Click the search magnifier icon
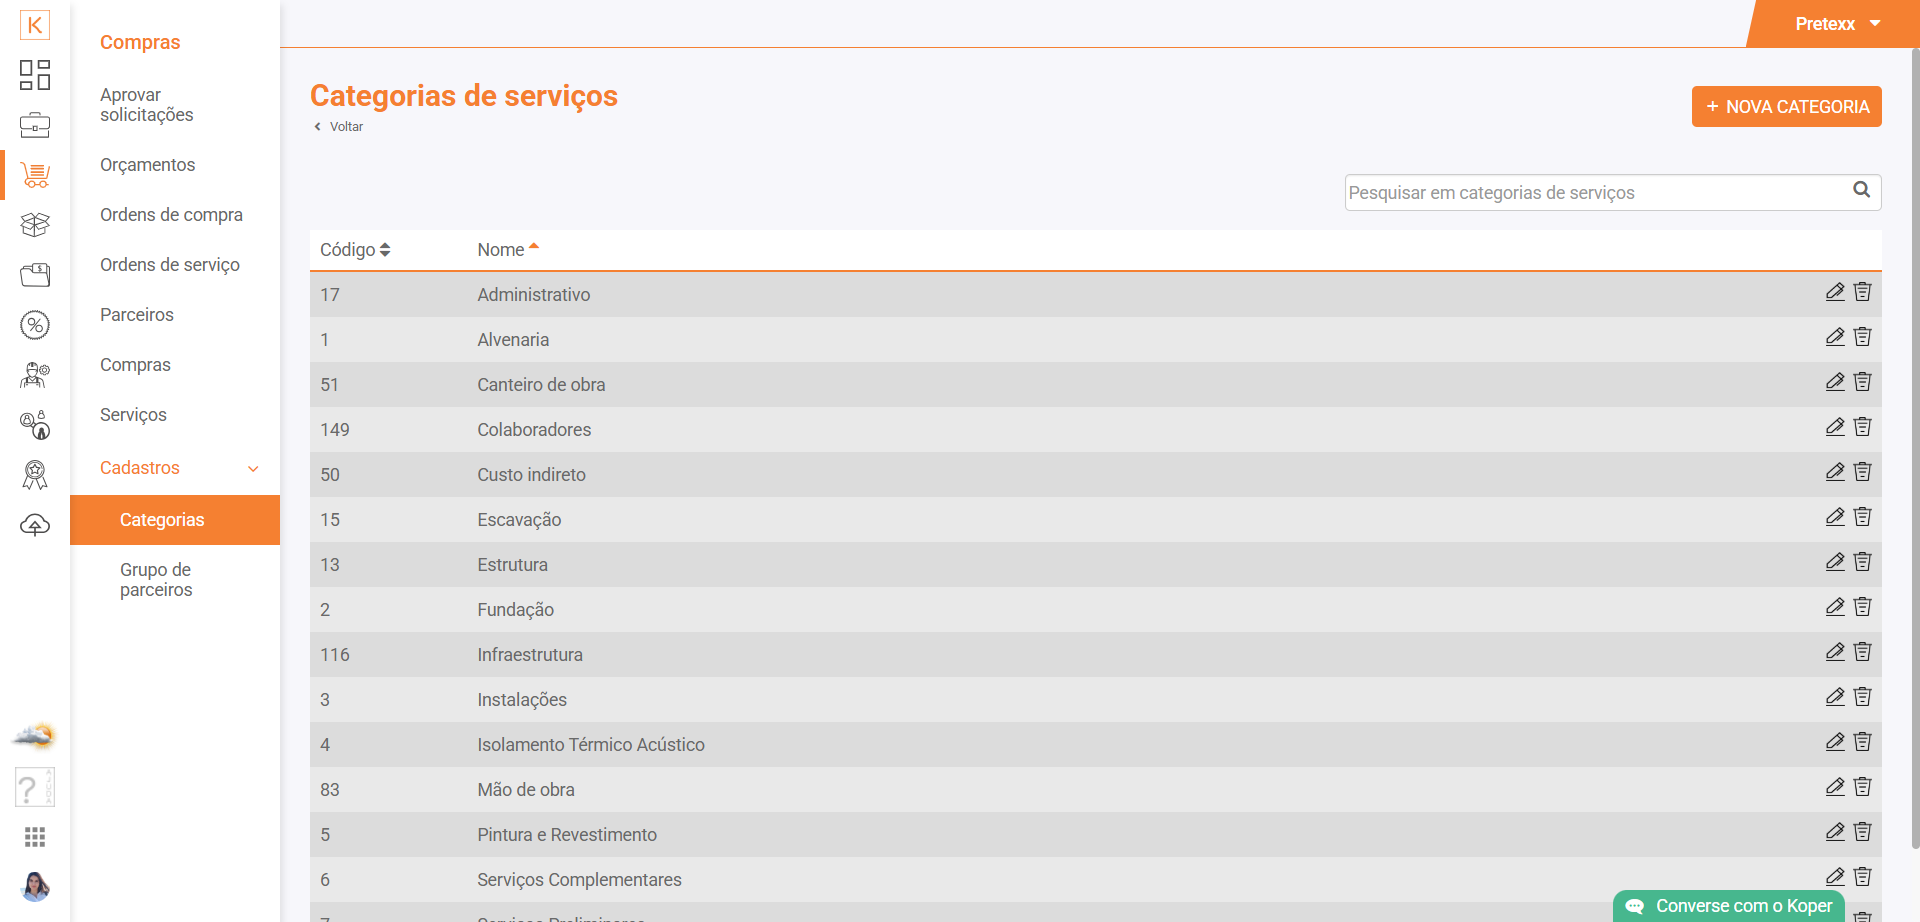The height and width of the screenshot is (922, 1920). point(1861,190)
